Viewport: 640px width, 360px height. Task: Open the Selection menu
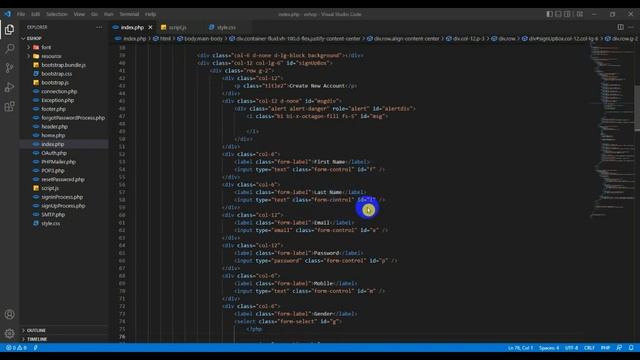click(x=57, y=14)
